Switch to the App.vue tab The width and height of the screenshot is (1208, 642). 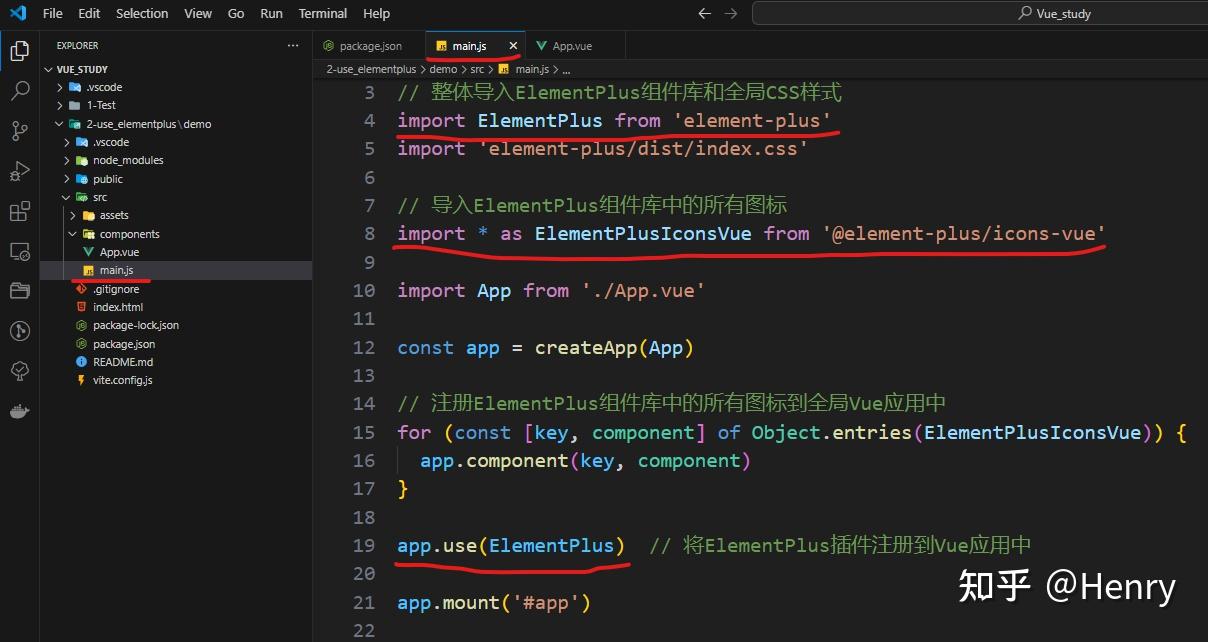point(565,46)
